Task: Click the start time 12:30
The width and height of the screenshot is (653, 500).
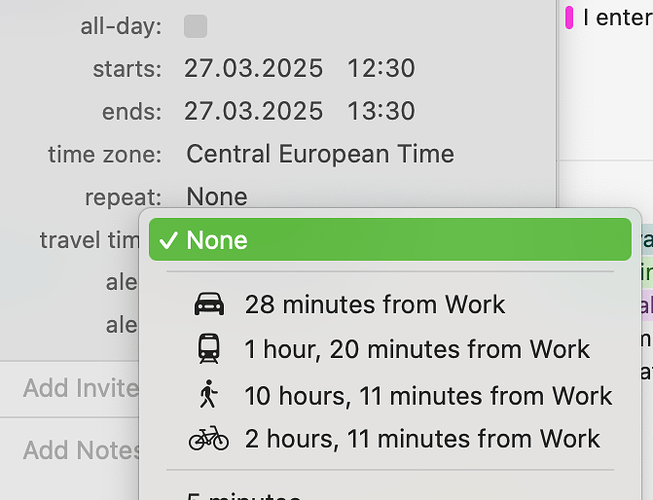Action: [x=381, y=68]
